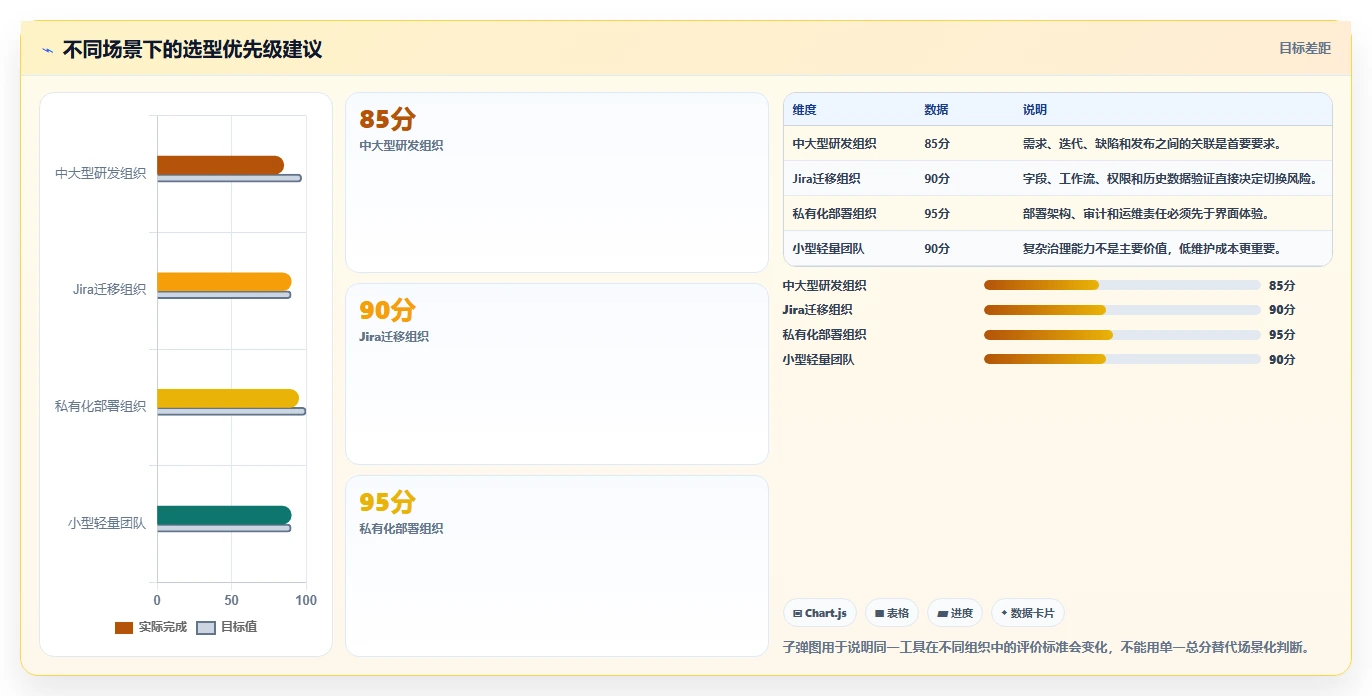Image resolution: width=1372 pixels, height=696 pixels.
Task: Select the Jira迁移组织 table row cell
Action: (826, 179)
